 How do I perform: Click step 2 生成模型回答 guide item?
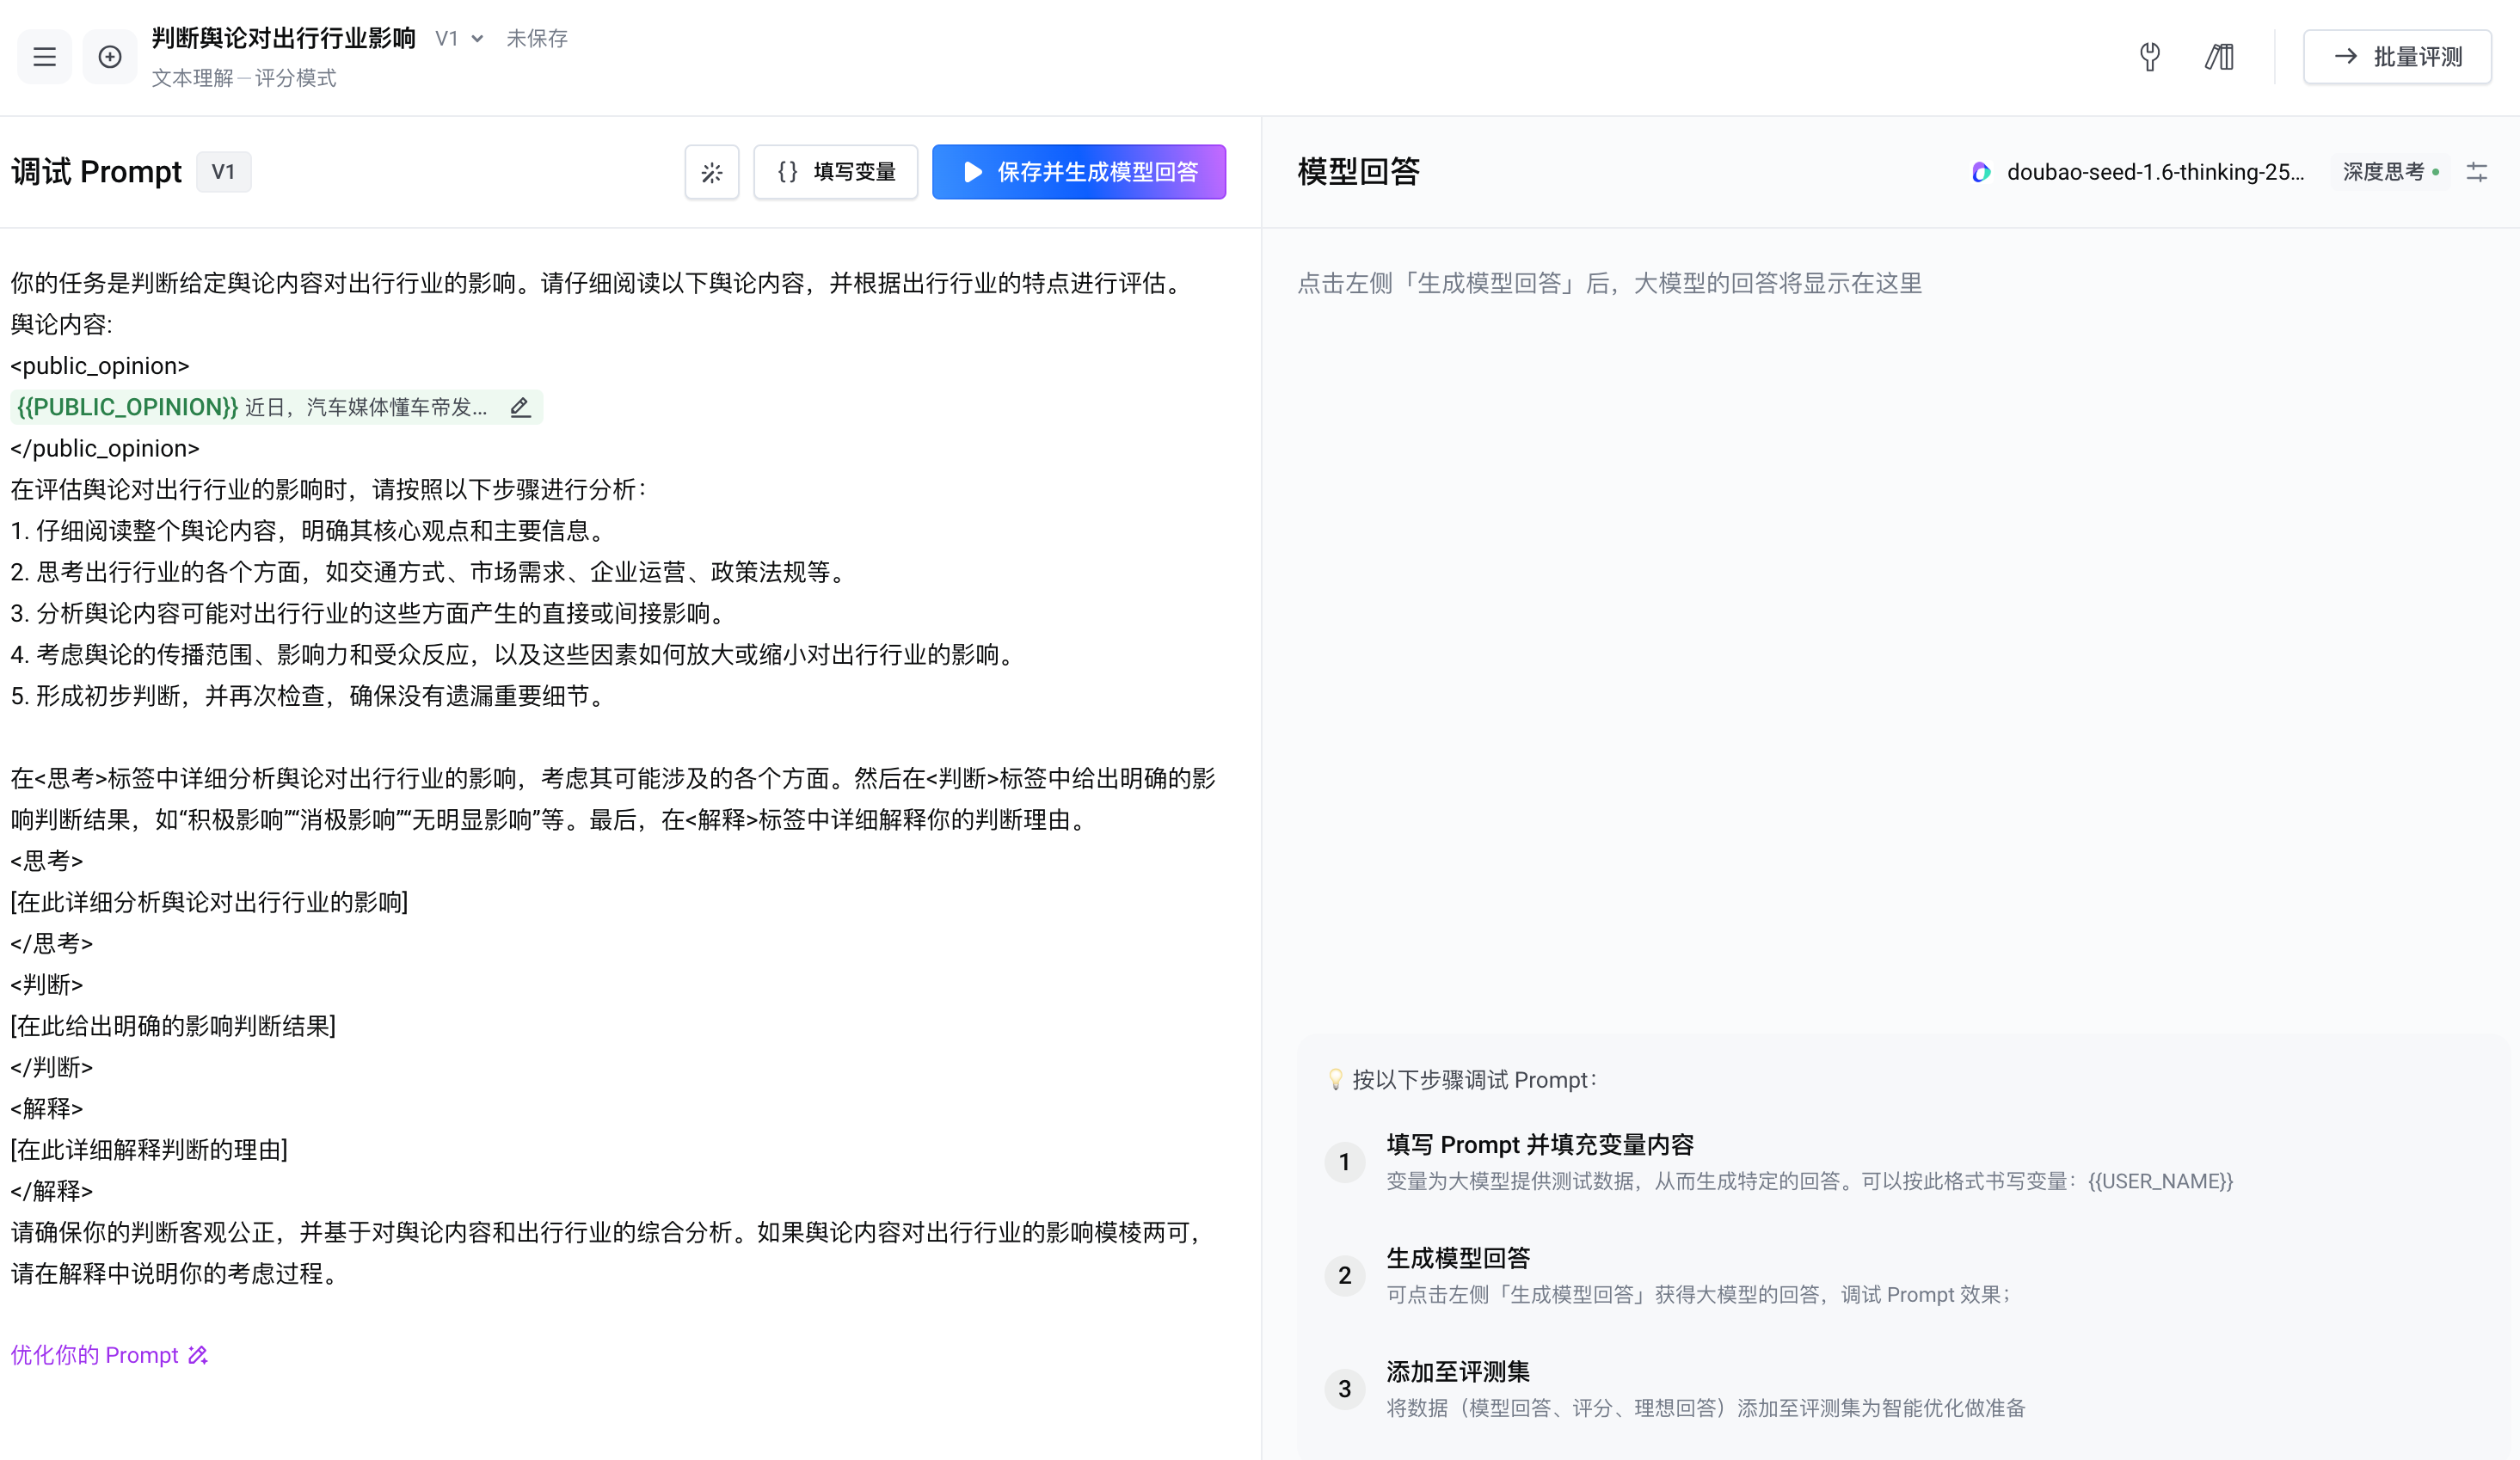pos(1457,1258)
